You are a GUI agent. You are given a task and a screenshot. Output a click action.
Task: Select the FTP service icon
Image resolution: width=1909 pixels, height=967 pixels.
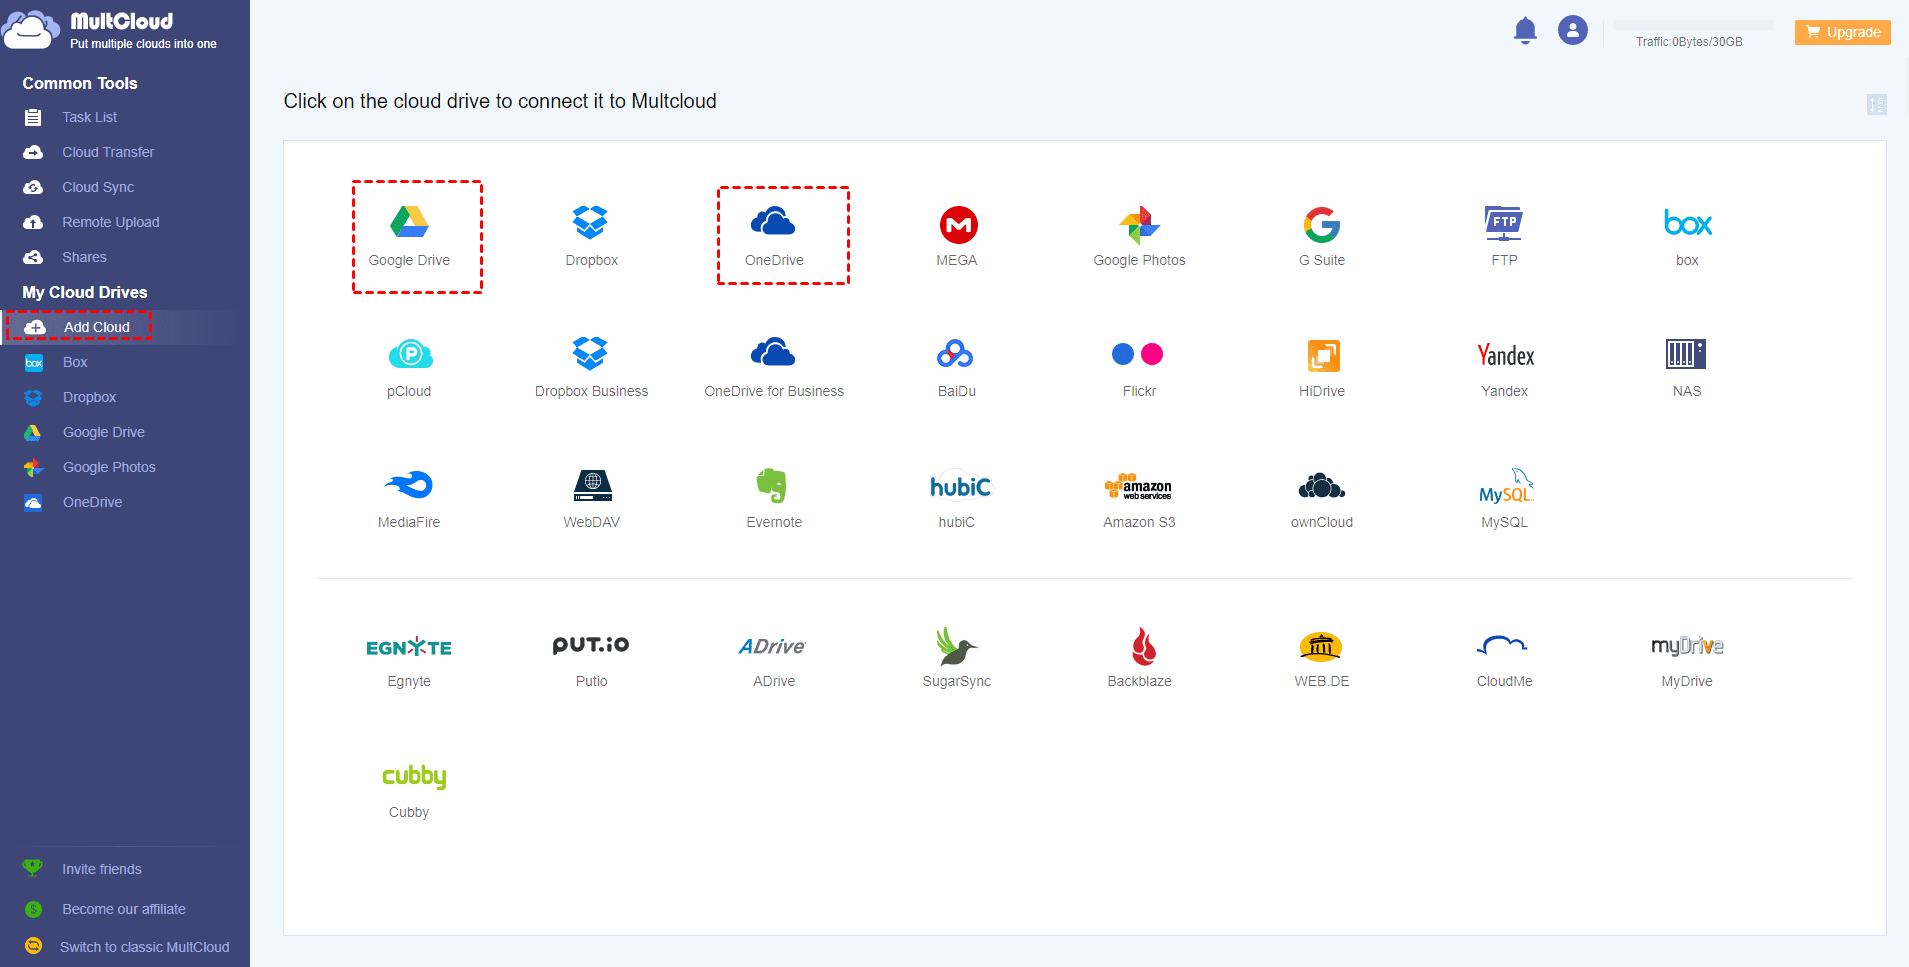pos(1503,235)
